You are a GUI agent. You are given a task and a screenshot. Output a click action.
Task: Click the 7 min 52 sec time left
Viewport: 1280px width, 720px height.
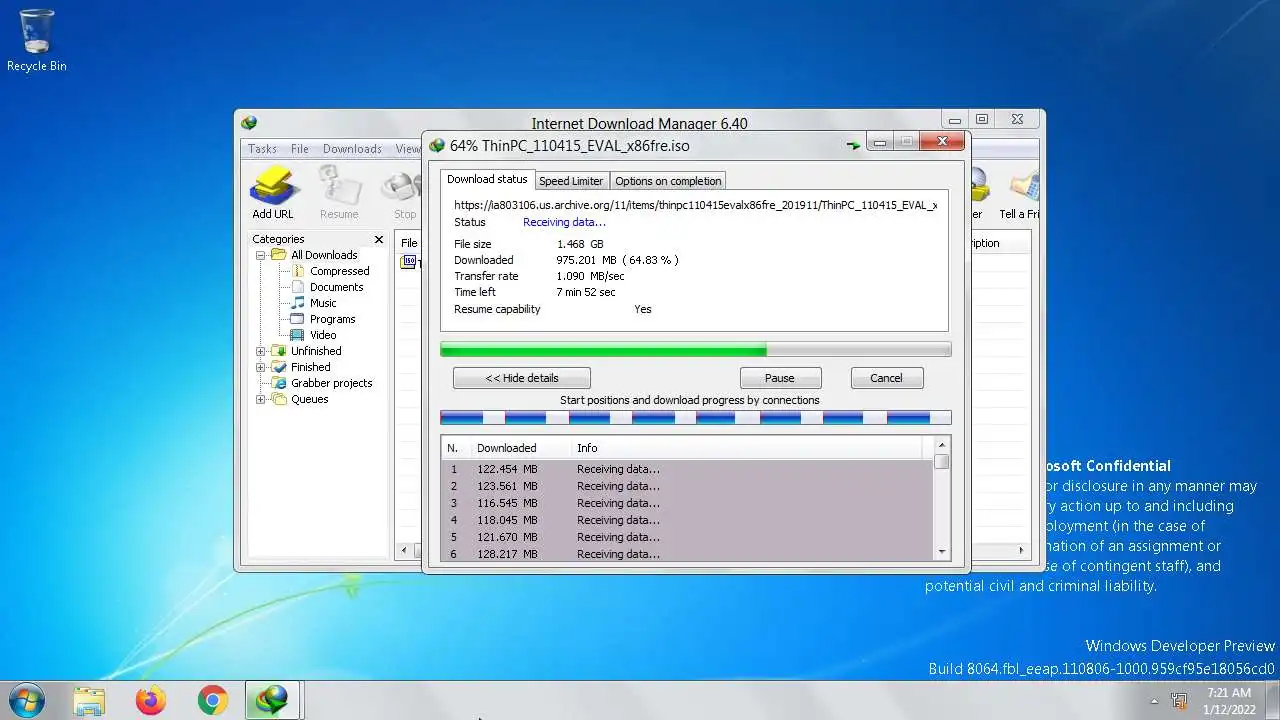(586, 292)
